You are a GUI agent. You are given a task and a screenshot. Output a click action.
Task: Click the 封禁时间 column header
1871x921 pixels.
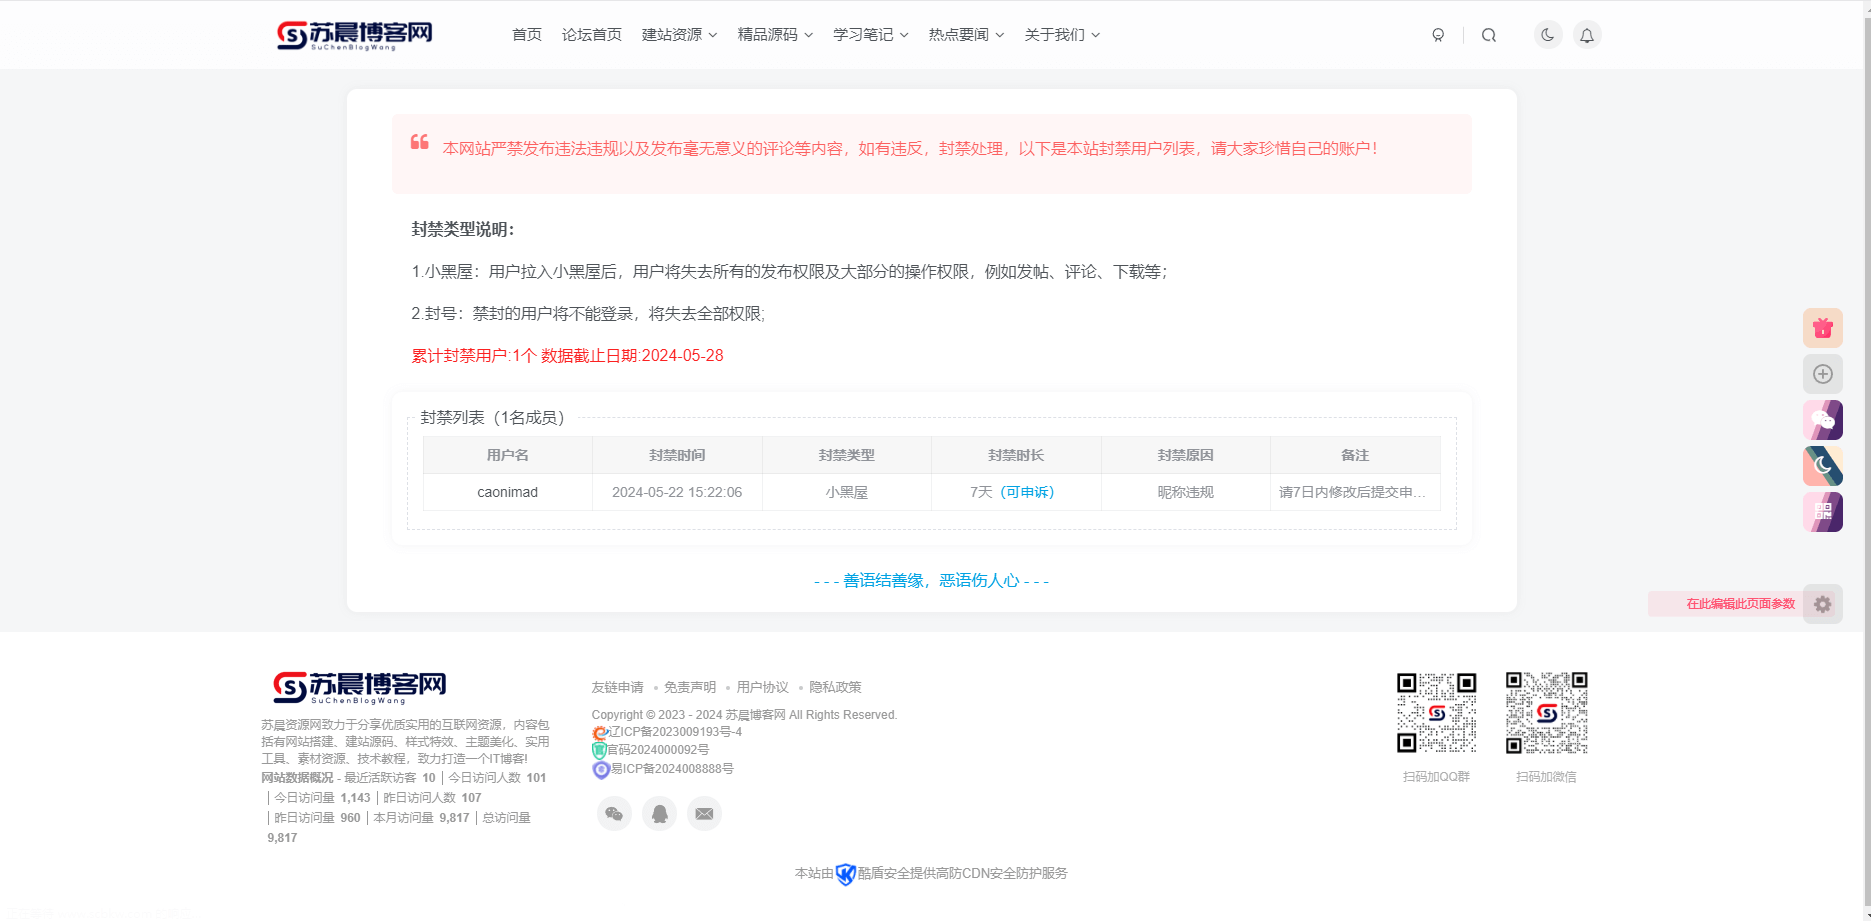pos(677,455)
